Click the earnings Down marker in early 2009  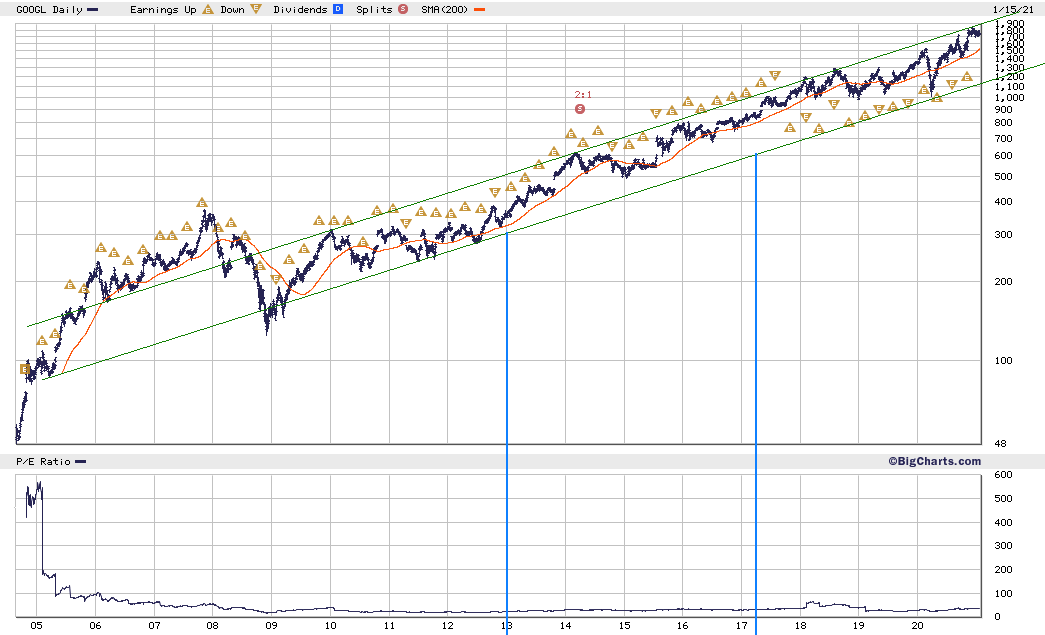click(x=275, y=279)
